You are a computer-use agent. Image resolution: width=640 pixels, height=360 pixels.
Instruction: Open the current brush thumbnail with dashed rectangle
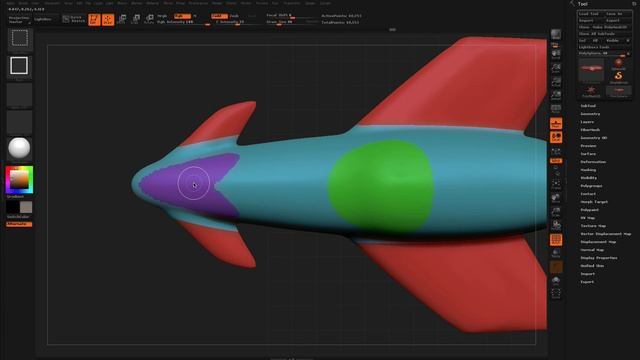[19, 39]
